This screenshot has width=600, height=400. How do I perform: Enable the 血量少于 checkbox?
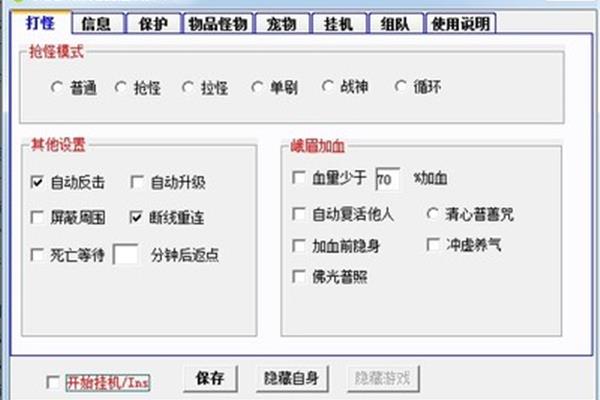pos(298,177)
